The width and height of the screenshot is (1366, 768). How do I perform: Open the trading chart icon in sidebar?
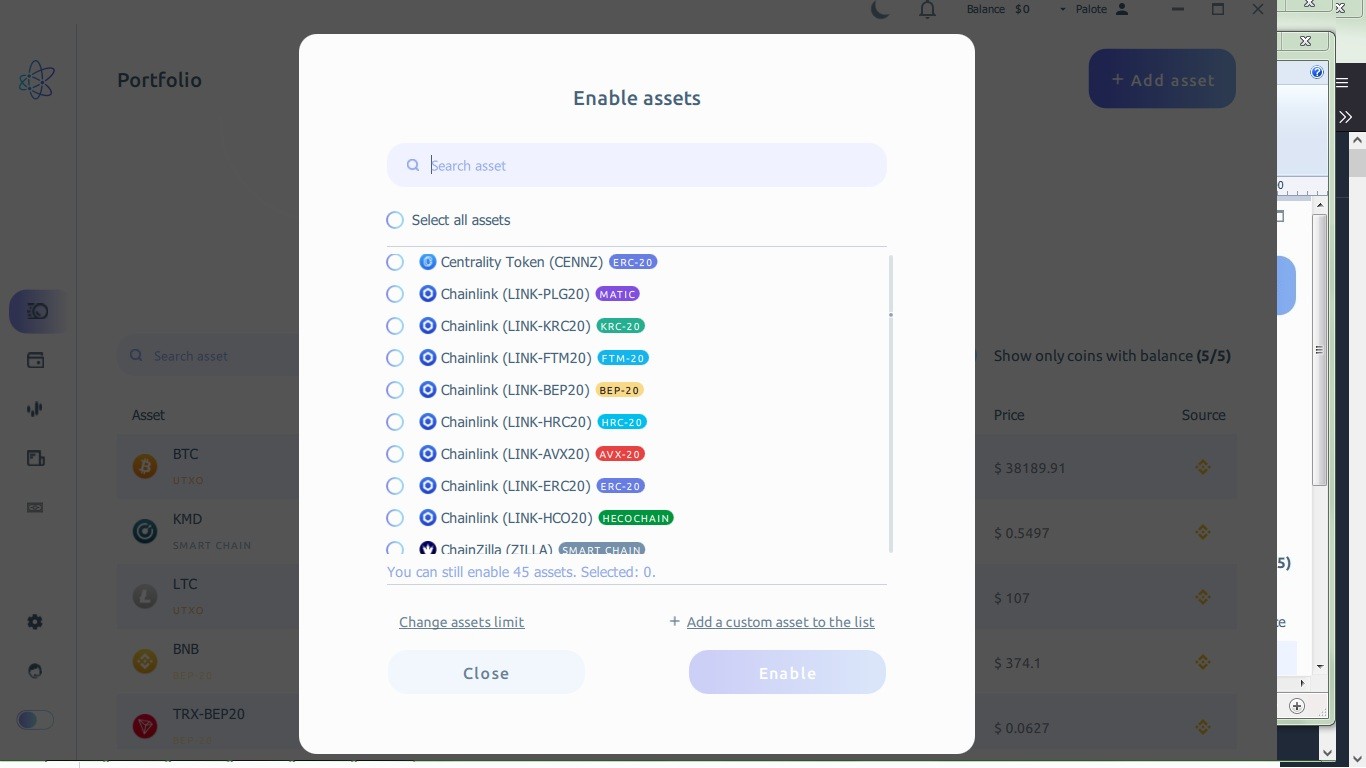pyautogui.click(x=36, y=409)
